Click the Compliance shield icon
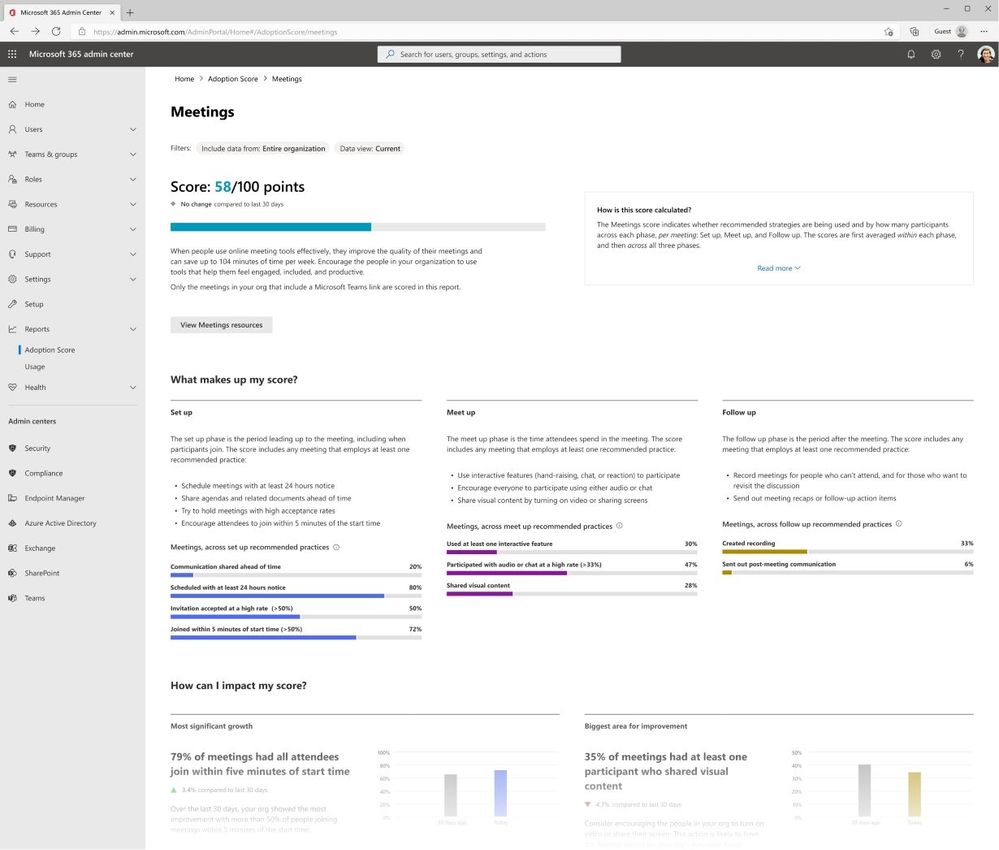The image size is (999, 850). tap(12, 473)
